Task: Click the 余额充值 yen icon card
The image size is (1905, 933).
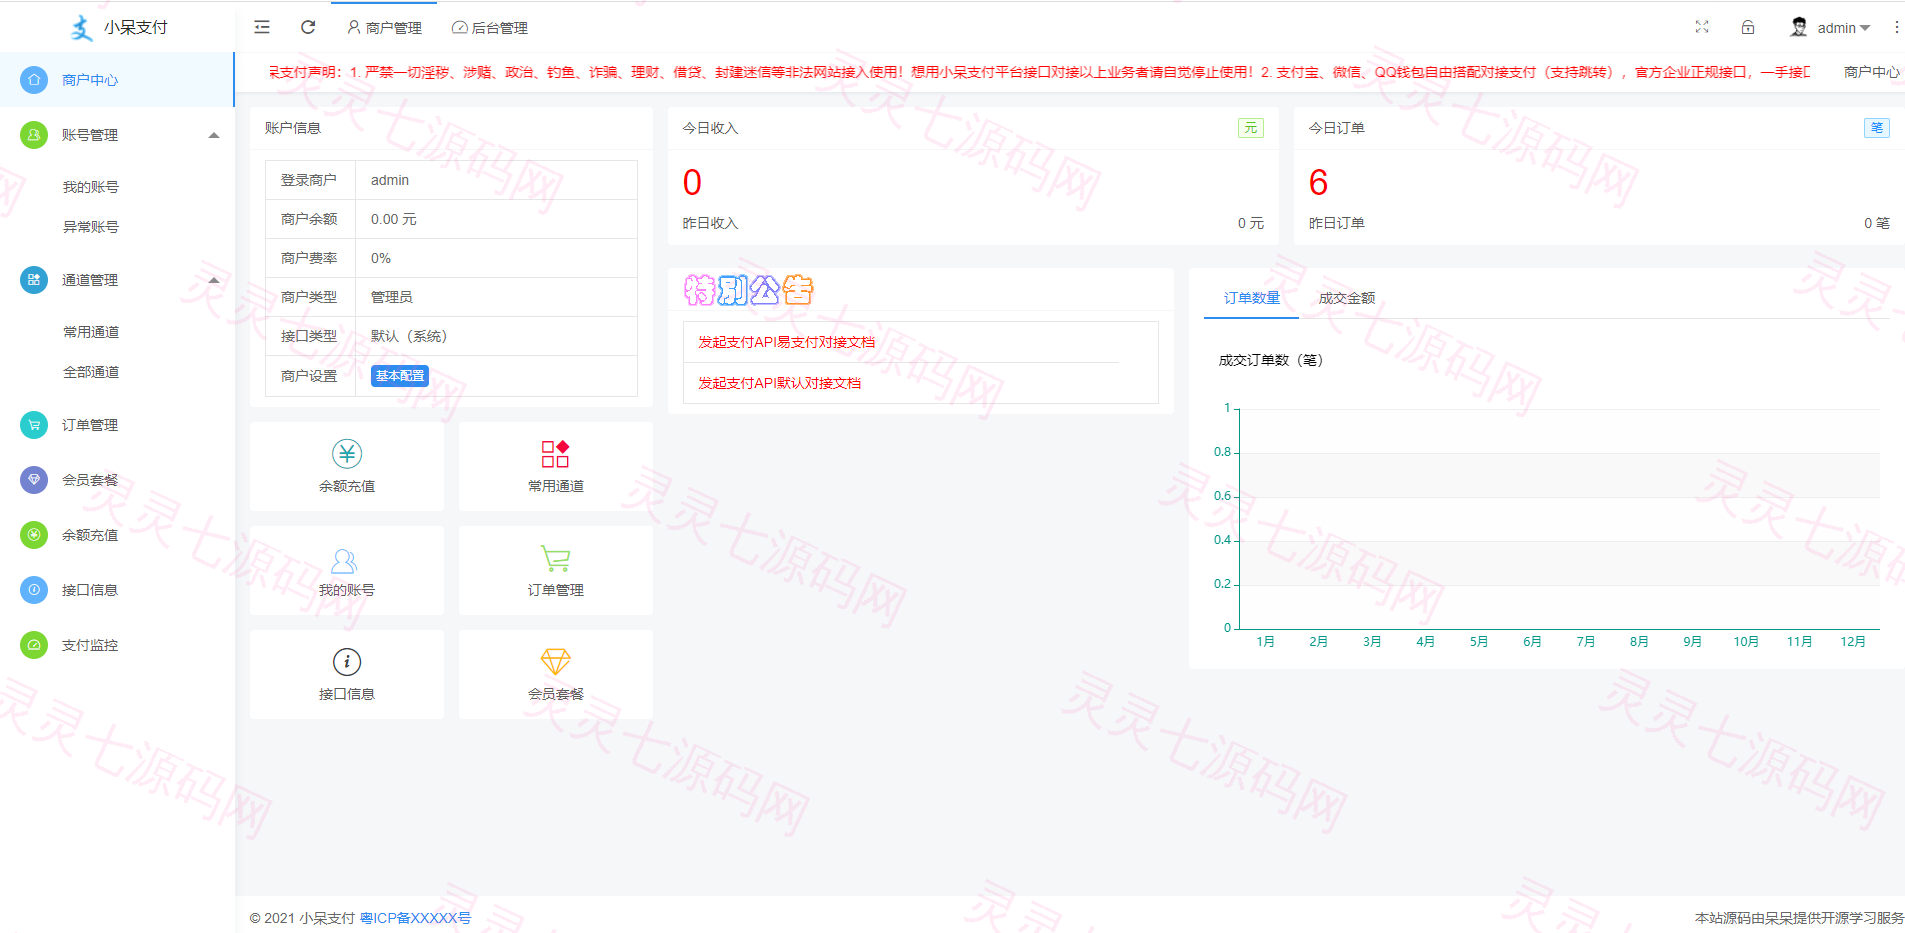Action: click(x=347, y=466)
